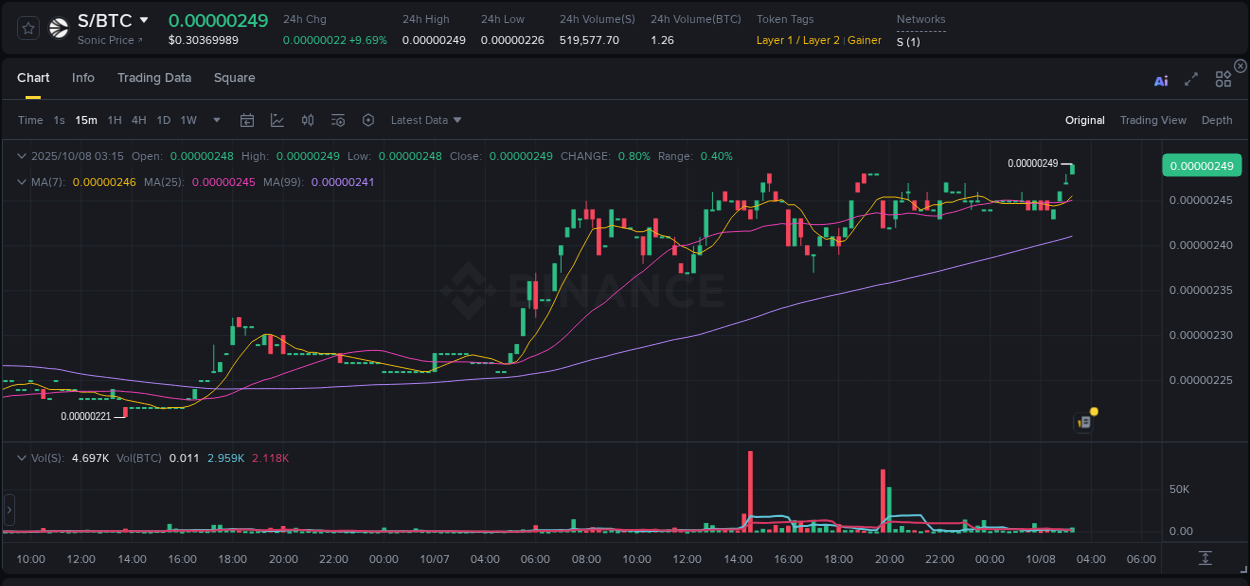This screenshot has width=1250, height=586.
Task: Open the date range calendar icon
Action: click(247, 119)
